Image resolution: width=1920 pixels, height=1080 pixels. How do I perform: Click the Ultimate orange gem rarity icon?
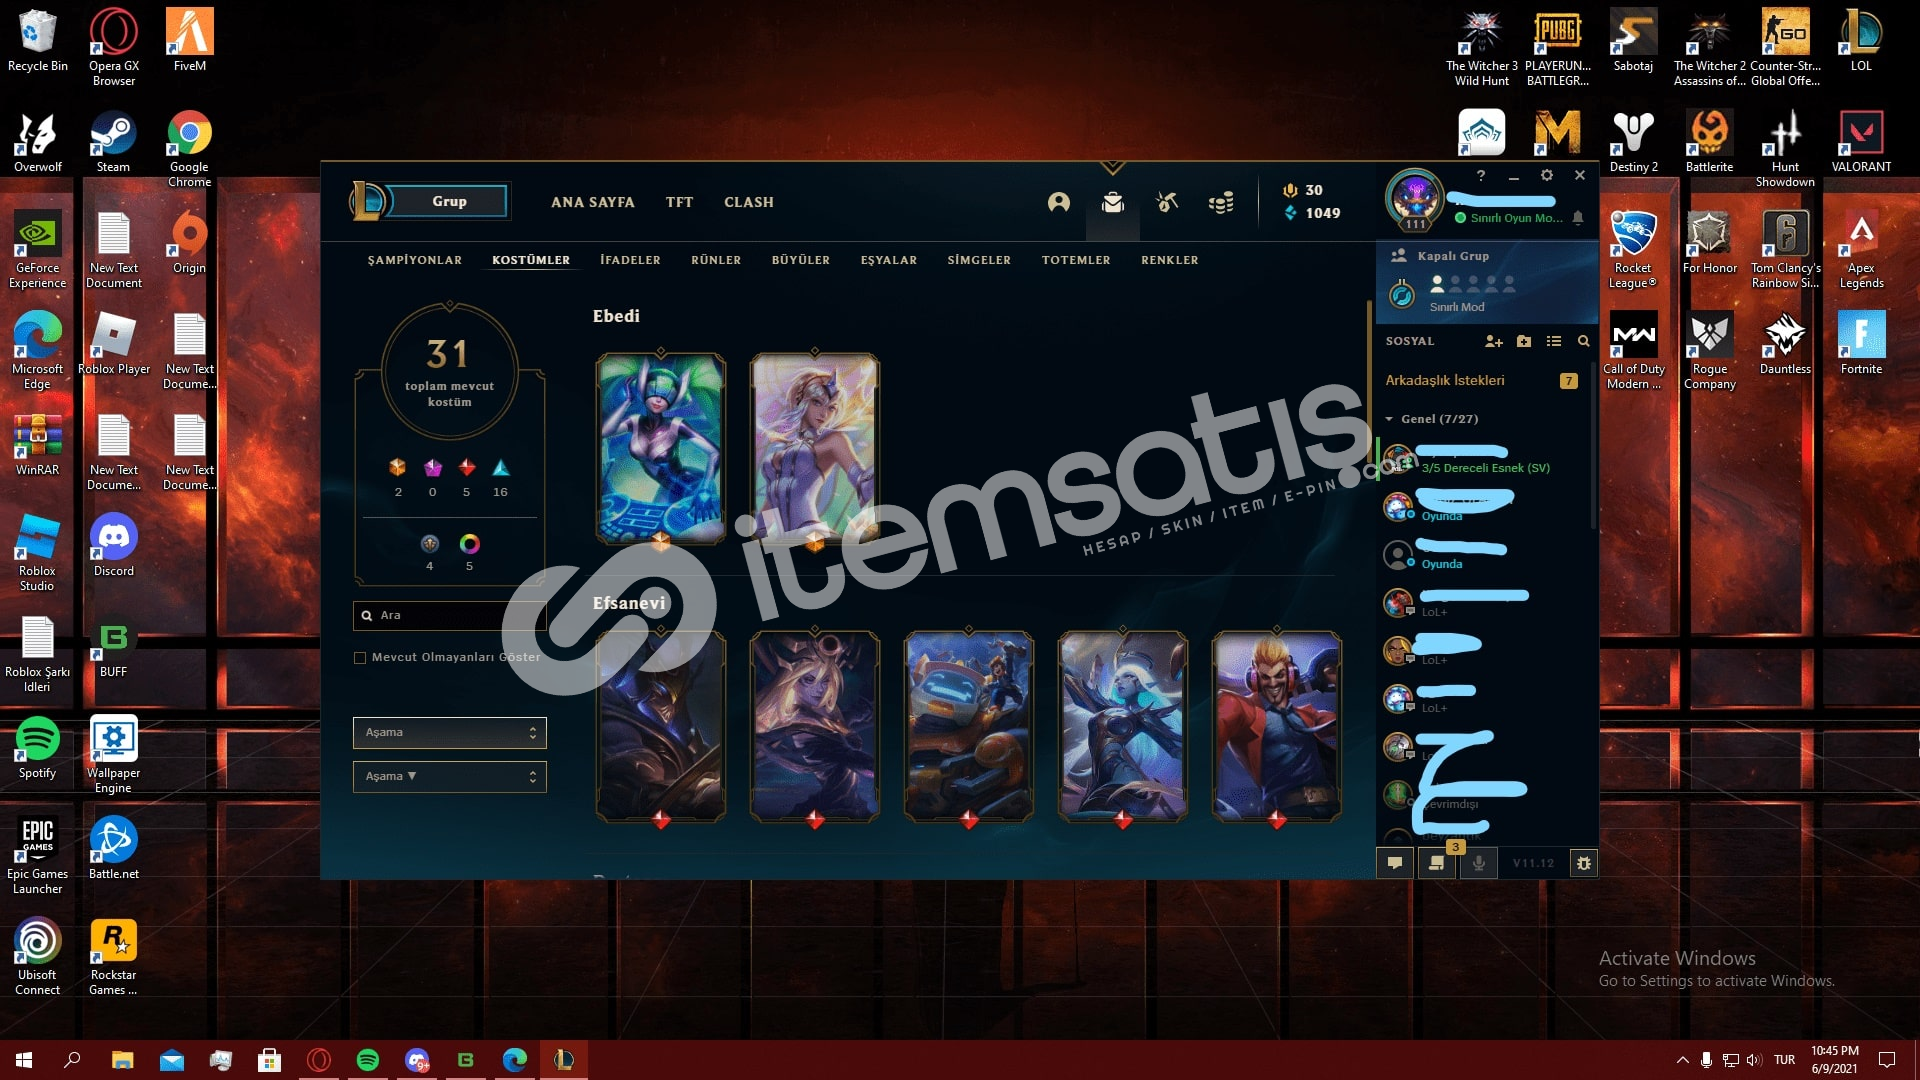pos(398,468)
